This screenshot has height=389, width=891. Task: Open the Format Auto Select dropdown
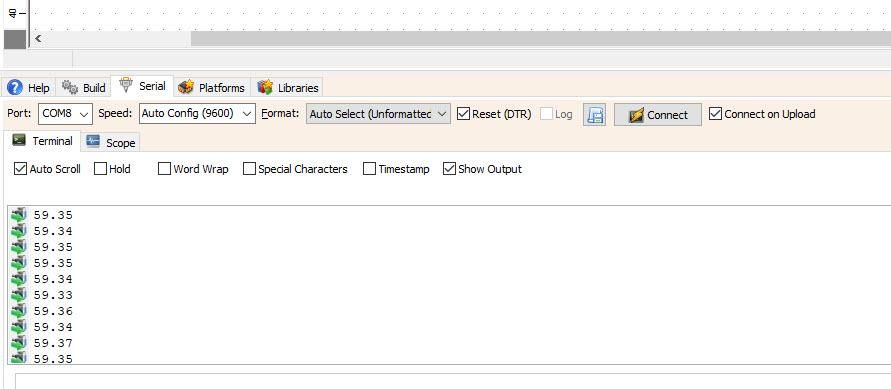coord(378,114)
